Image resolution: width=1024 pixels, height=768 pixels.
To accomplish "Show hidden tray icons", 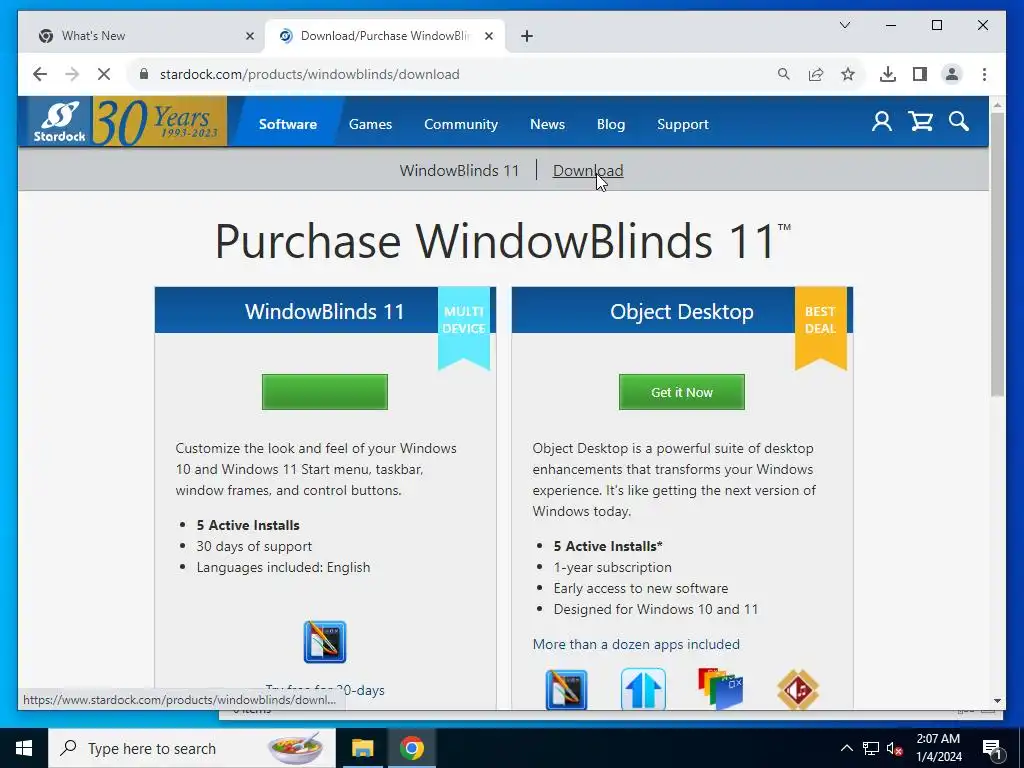I will 846,748.
